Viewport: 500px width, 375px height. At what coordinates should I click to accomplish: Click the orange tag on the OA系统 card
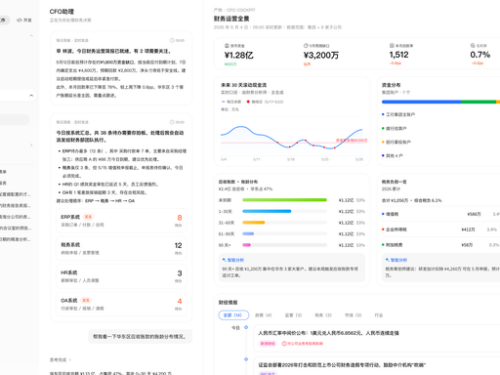tap(86, 300)
